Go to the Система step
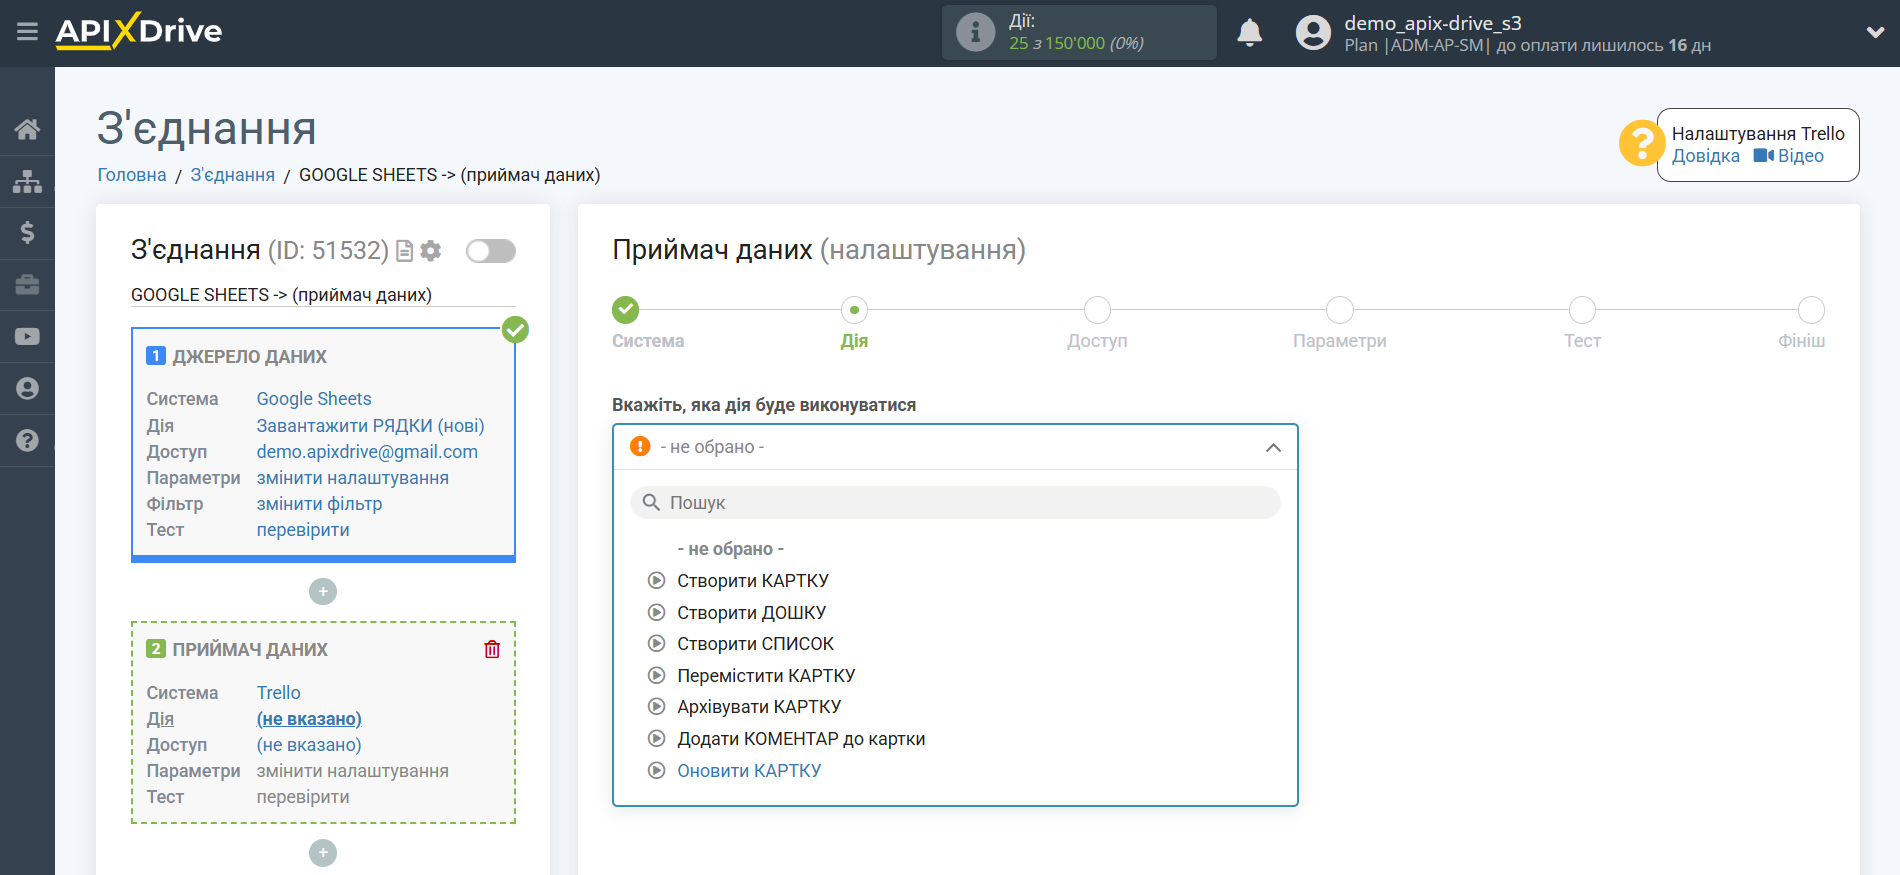The image size is (1900, 875). 626,310
